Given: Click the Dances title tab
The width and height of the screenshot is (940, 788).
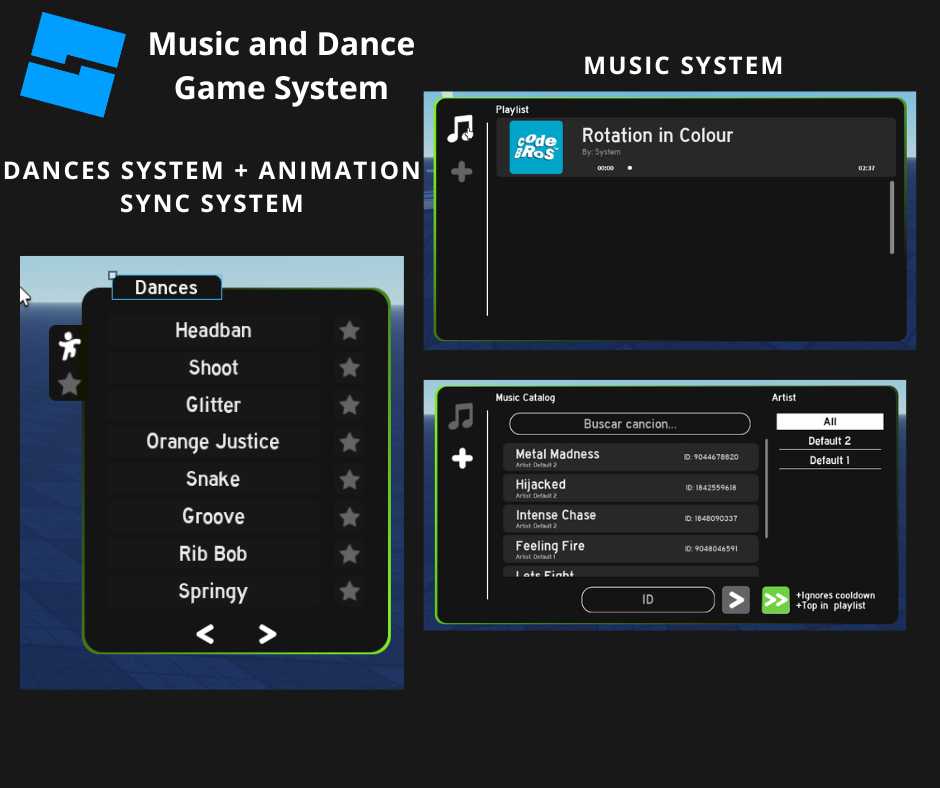Looking at the screenshot, I should tap(166, 288).
